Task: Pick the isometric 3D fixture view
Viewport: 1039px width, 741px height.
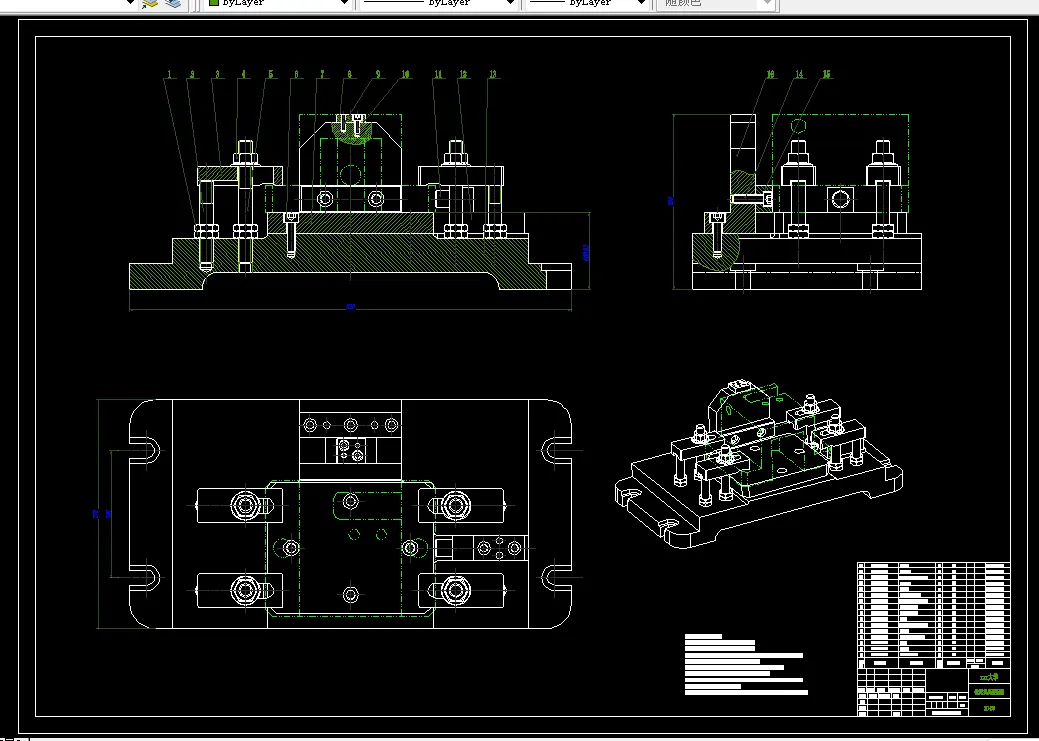Action: tap(758, 462)
